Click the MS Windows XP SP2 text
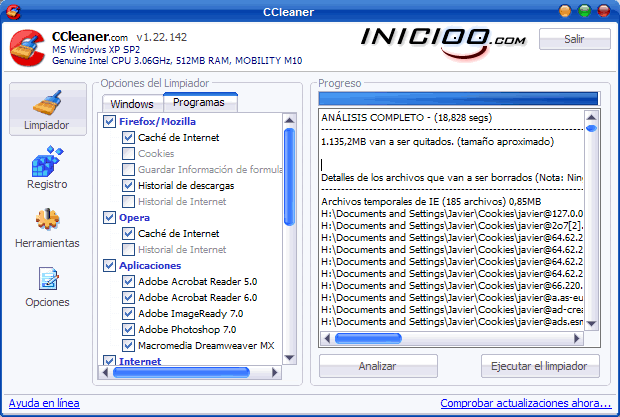This screenshot has width=620, height=417. (x=96, y=50)
